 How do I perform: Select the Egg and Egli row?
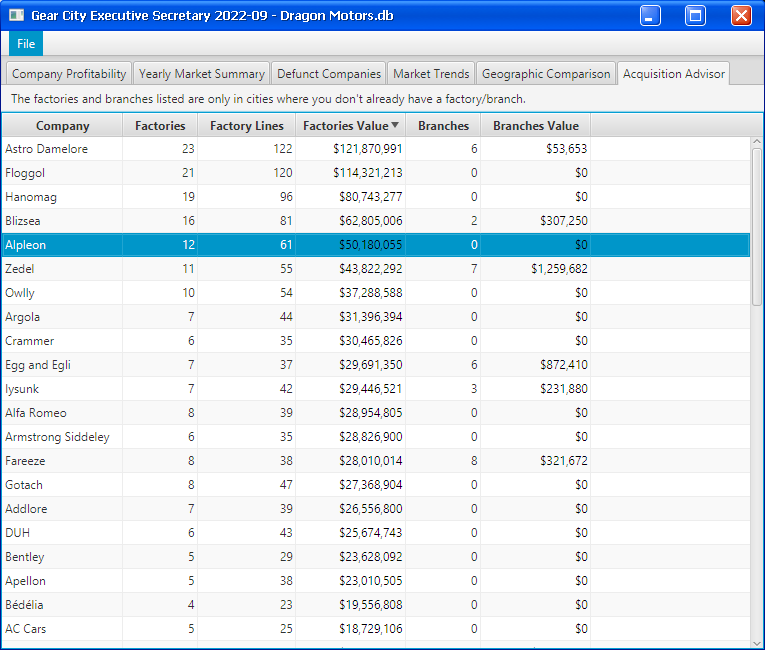pos(376,365)
